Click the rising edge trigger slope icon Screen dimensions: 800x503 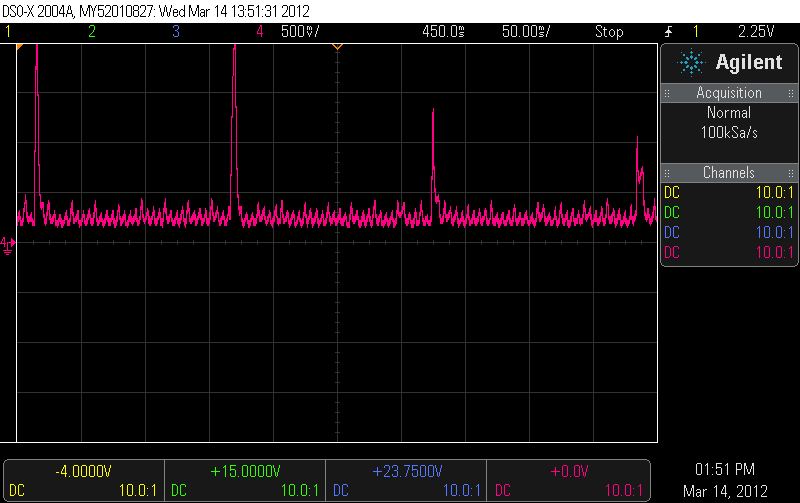pyautogui.click(x=668, y=32)
